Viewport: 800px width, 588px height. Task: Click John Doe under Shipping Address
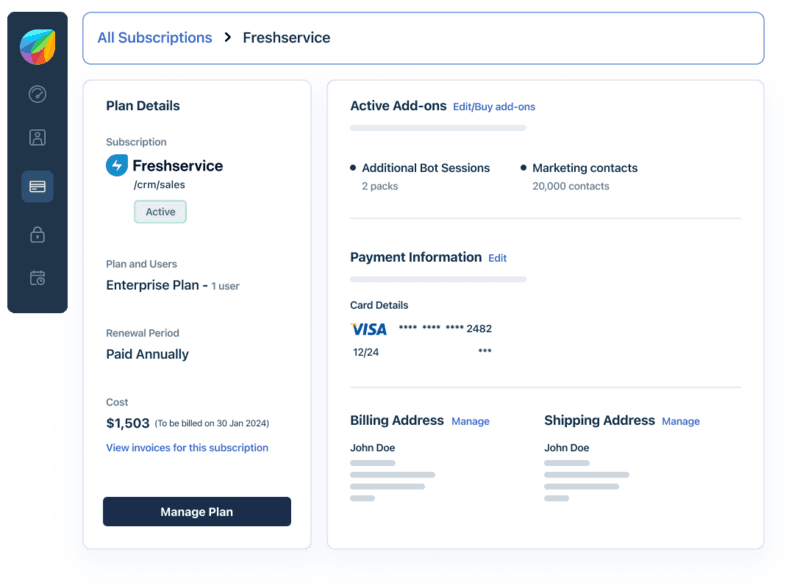(566, 448)
